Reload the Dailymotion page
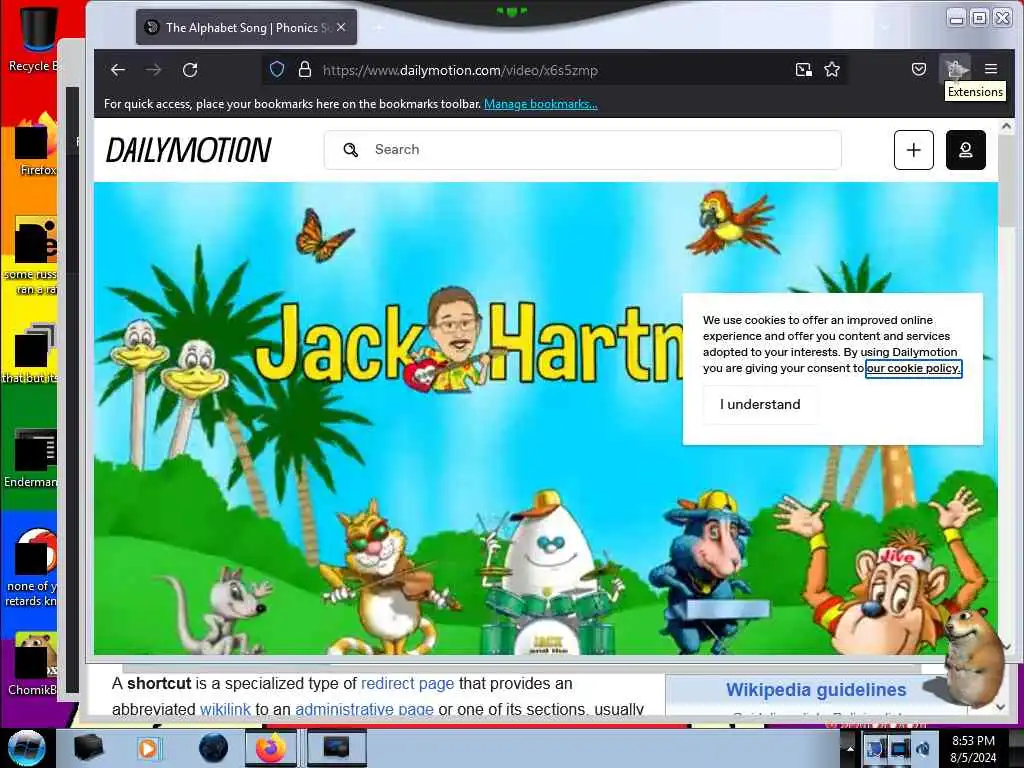The height and width of the screenshot is (768, 1024). (x=190, y=70)
